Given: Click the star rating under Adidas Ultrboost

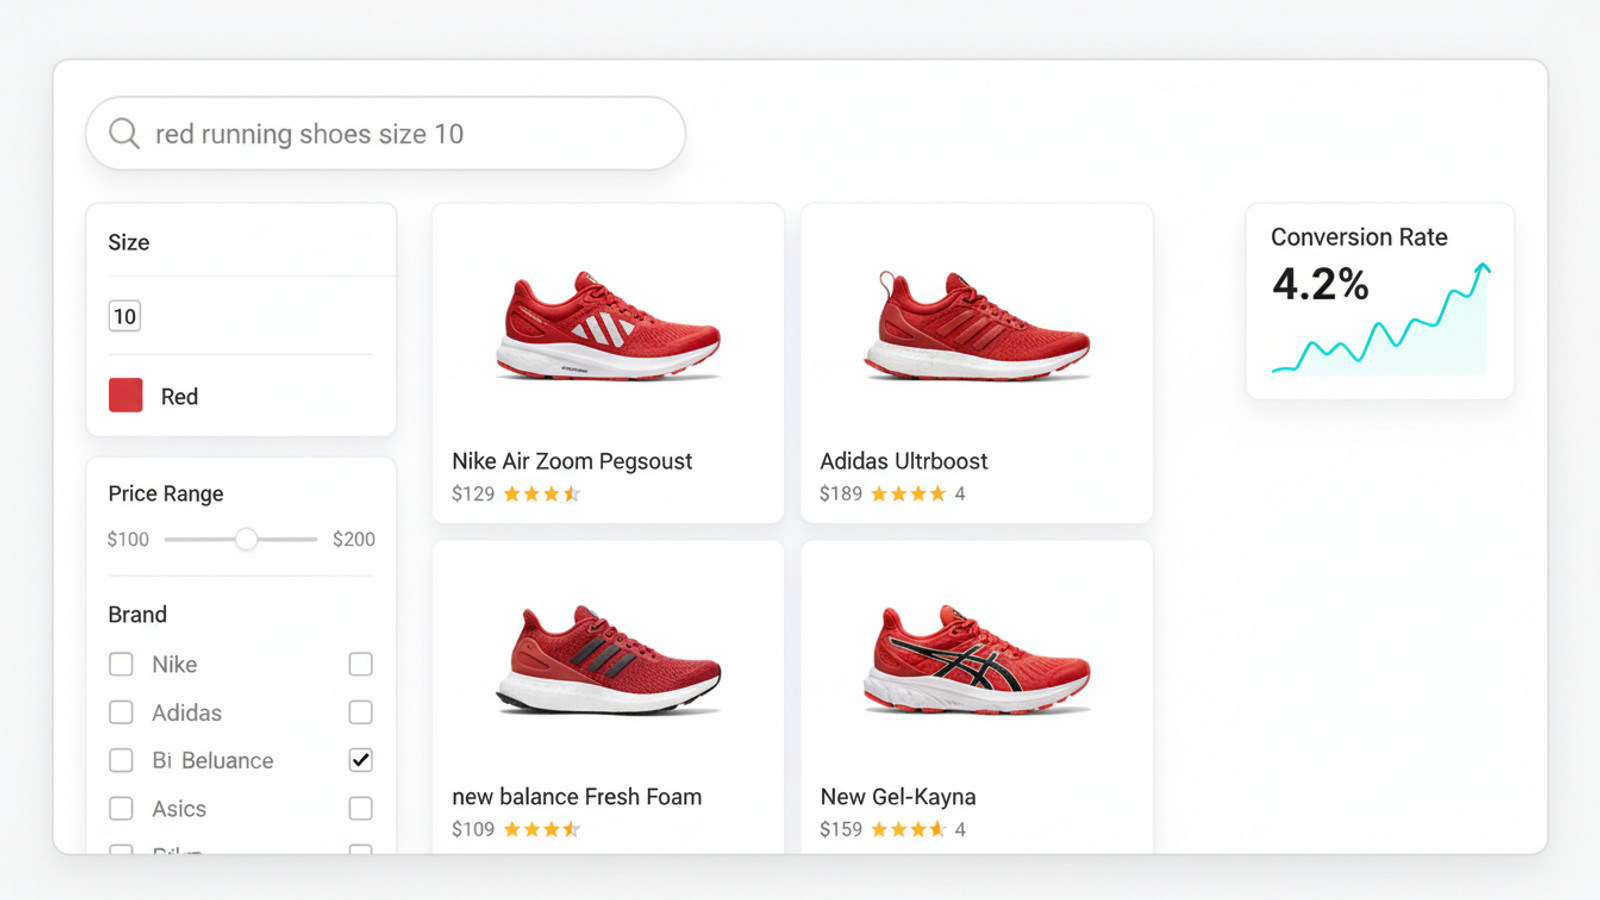Looking at the screenshot, I should [908, 494].
